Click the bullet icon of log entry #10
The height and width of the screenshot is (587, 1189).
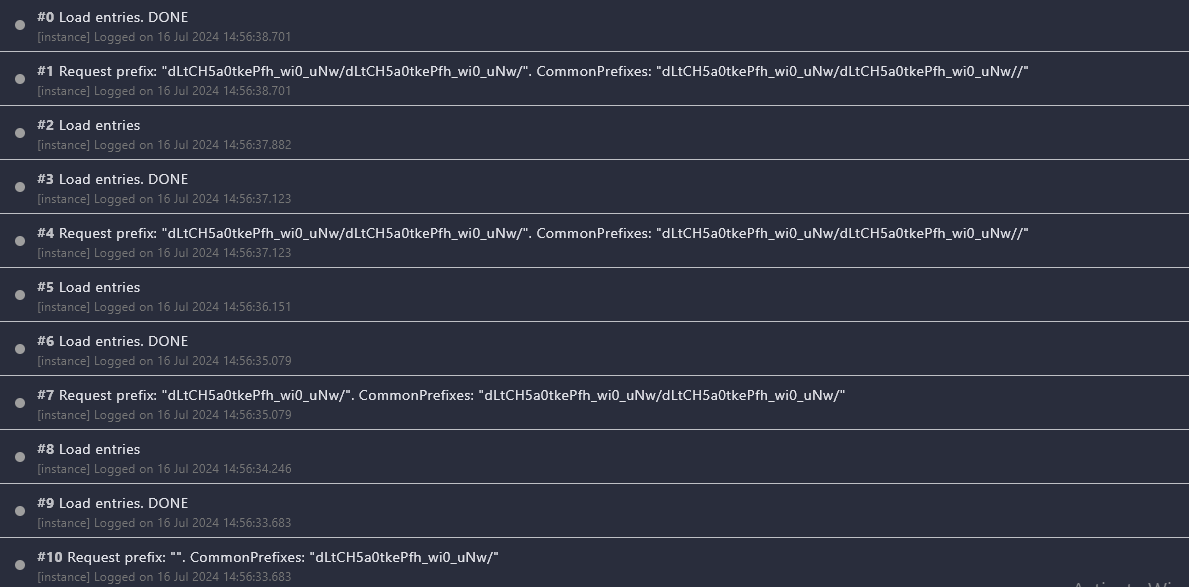[x=20, y=565]
